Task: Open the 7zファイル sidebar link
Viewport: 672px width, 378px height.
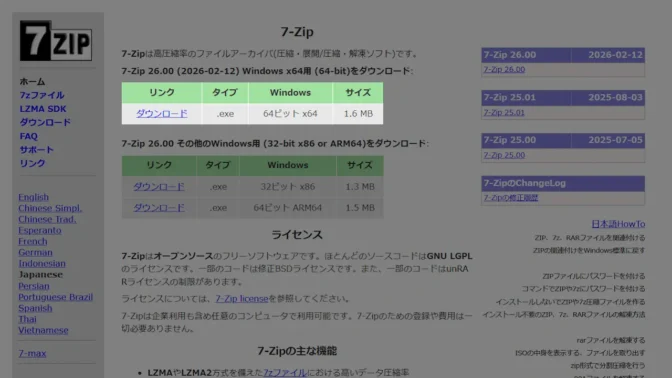Action: 42,95
